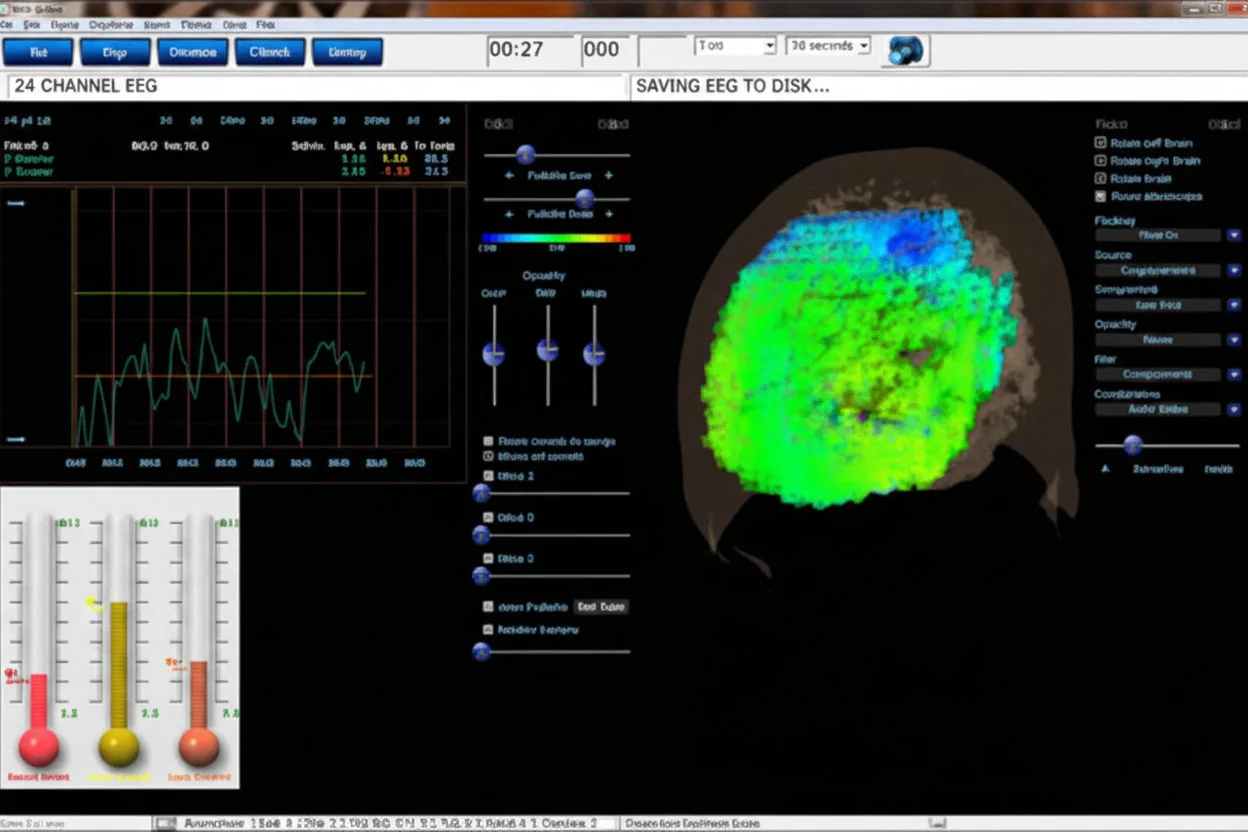Open the dropdown left of '30 seconds'
1248x832 pixels.
pos(736,46)
